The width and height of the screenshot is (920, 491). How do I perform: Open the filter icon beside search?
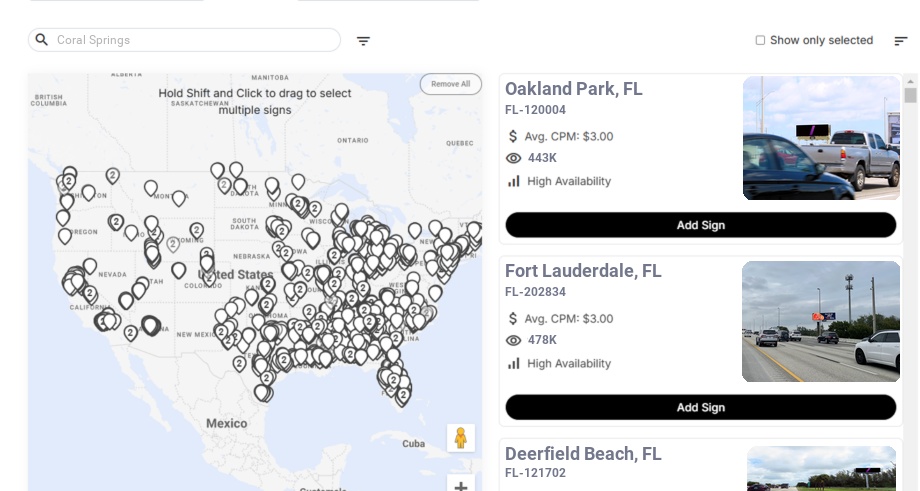[363, 41]
